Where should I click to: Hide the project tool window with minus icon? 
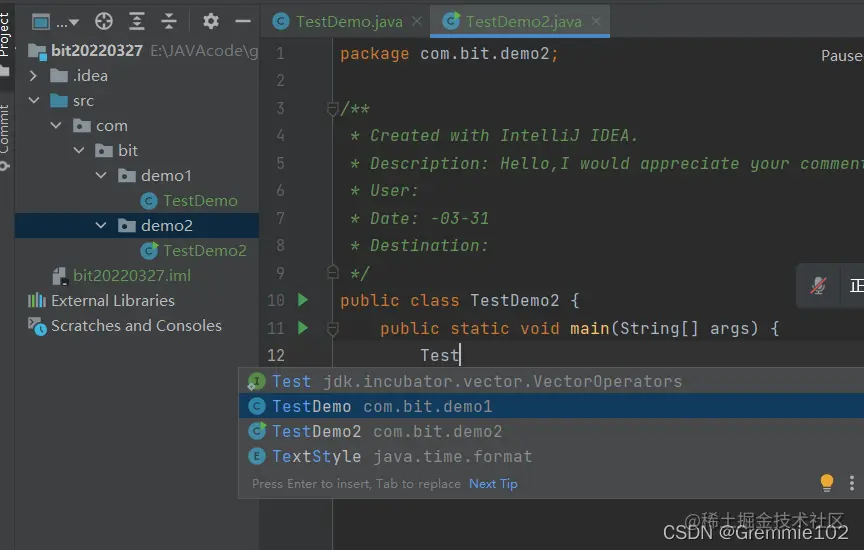coord(242,21)
